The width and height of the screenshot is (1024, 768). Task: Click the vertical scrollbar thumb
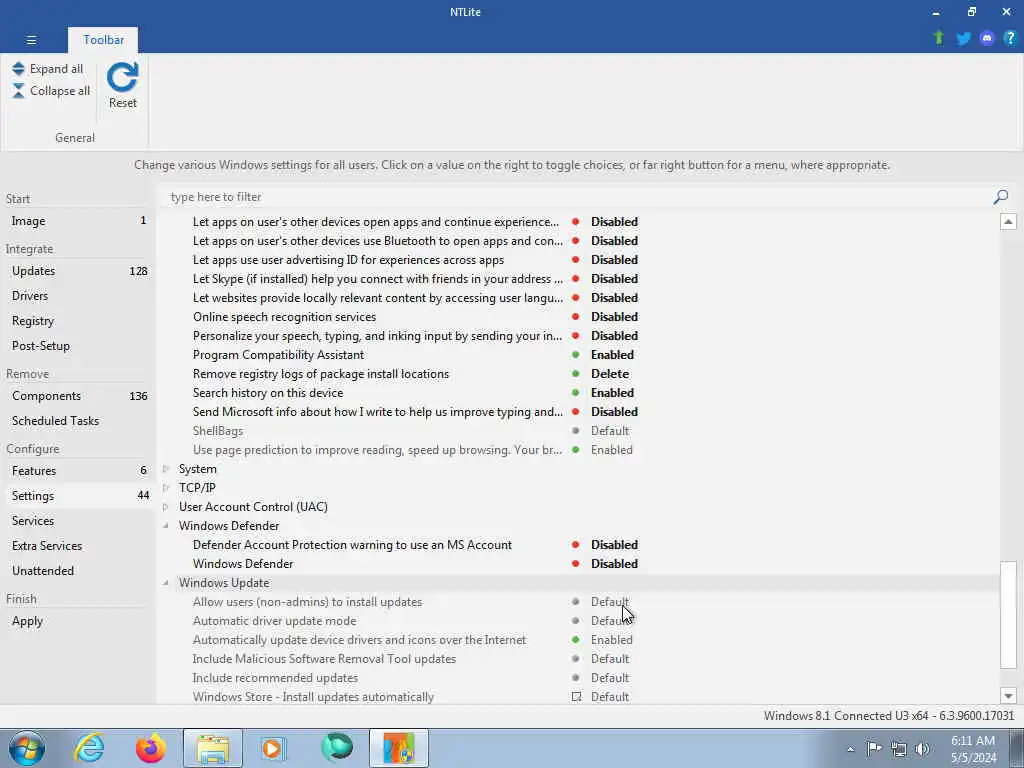[x=1008, y=615]
